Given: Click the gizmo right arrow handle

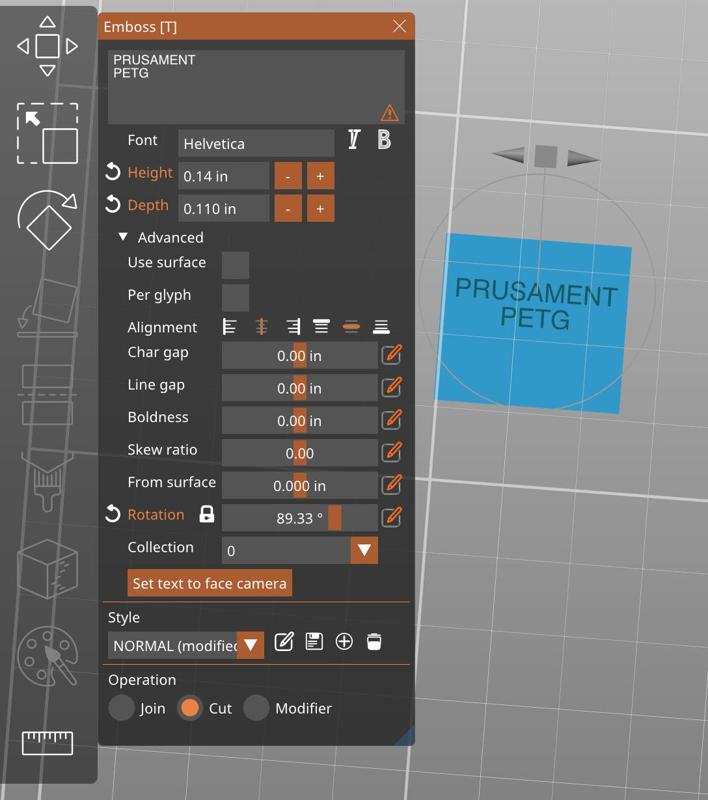Looking at the screenshot, I should 583,158.
